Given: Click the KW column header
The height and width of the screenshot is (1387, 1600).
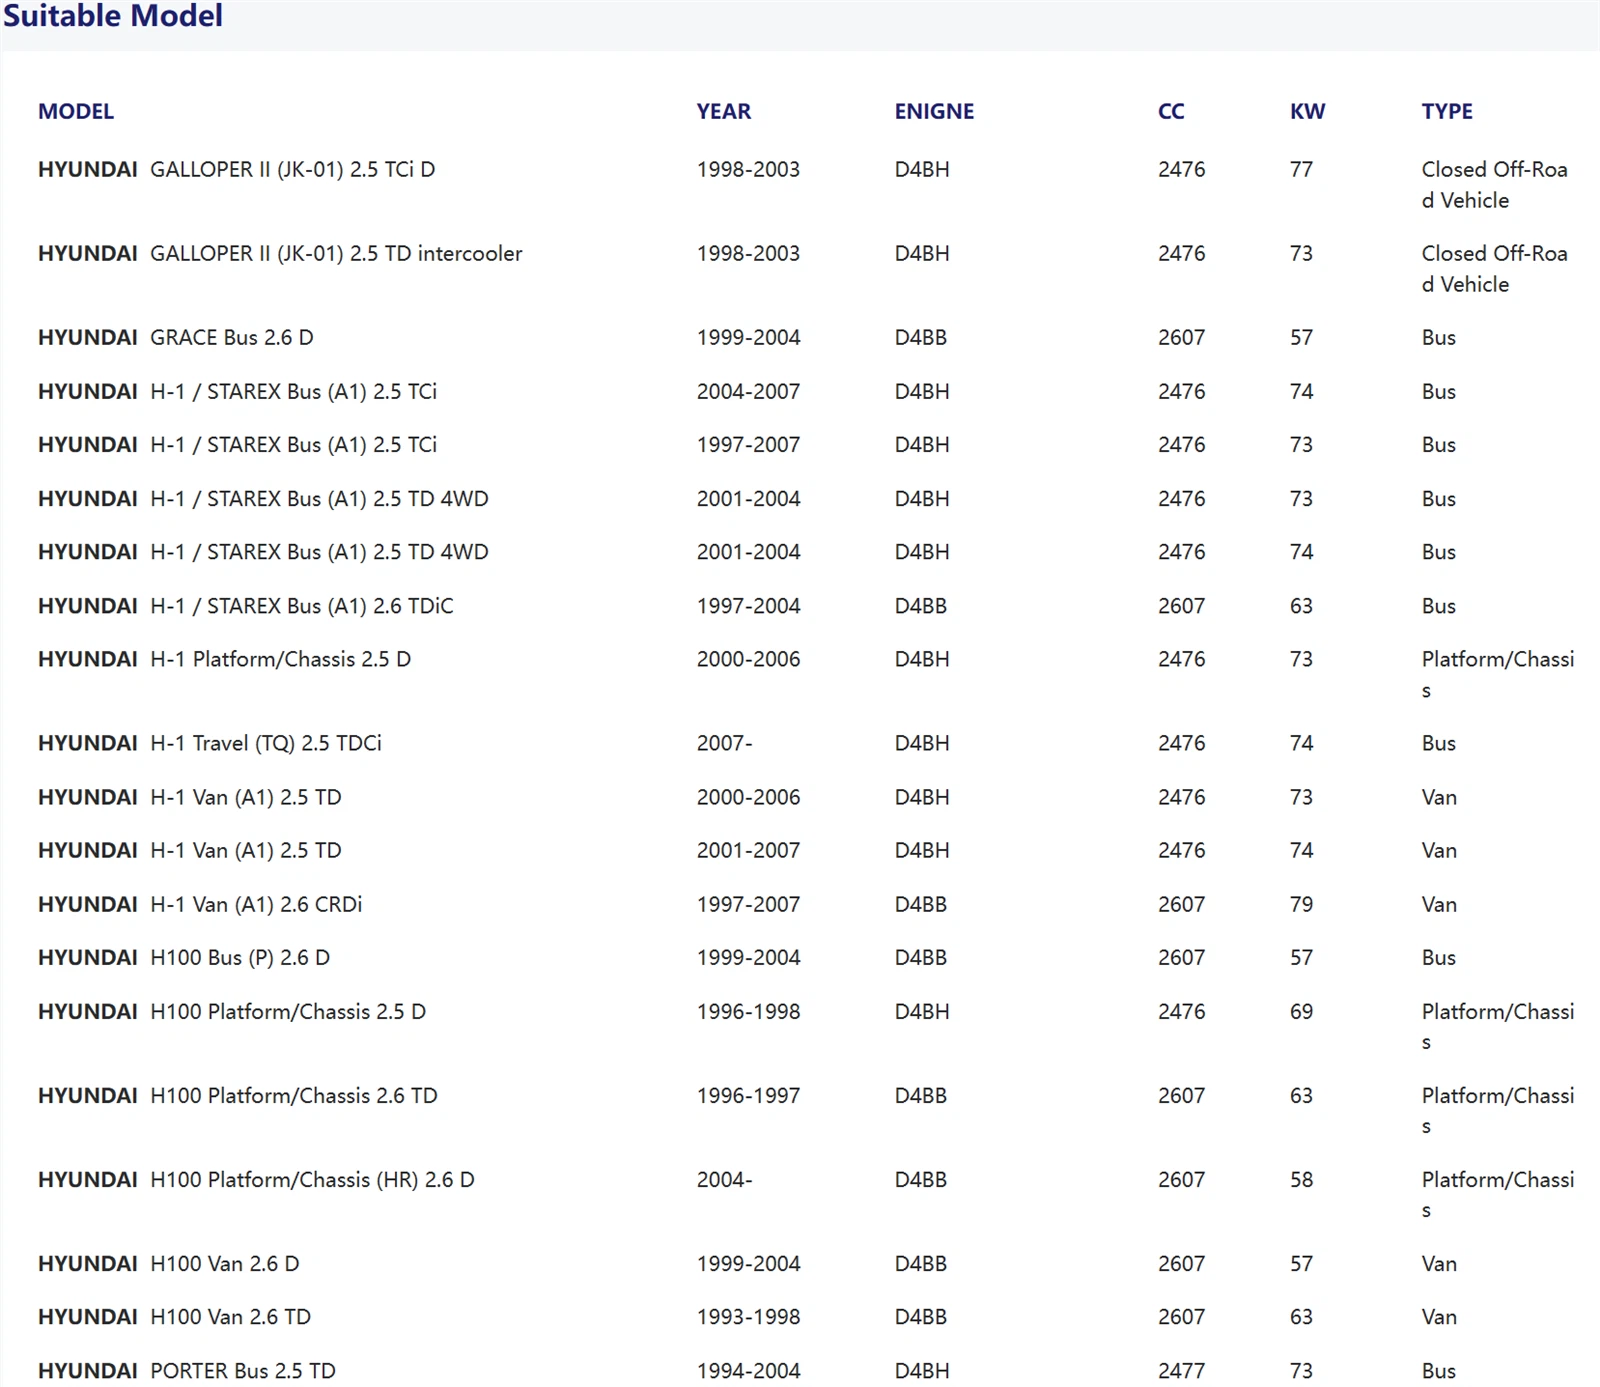Looking at the screenshot, I should click(1307, 111).
